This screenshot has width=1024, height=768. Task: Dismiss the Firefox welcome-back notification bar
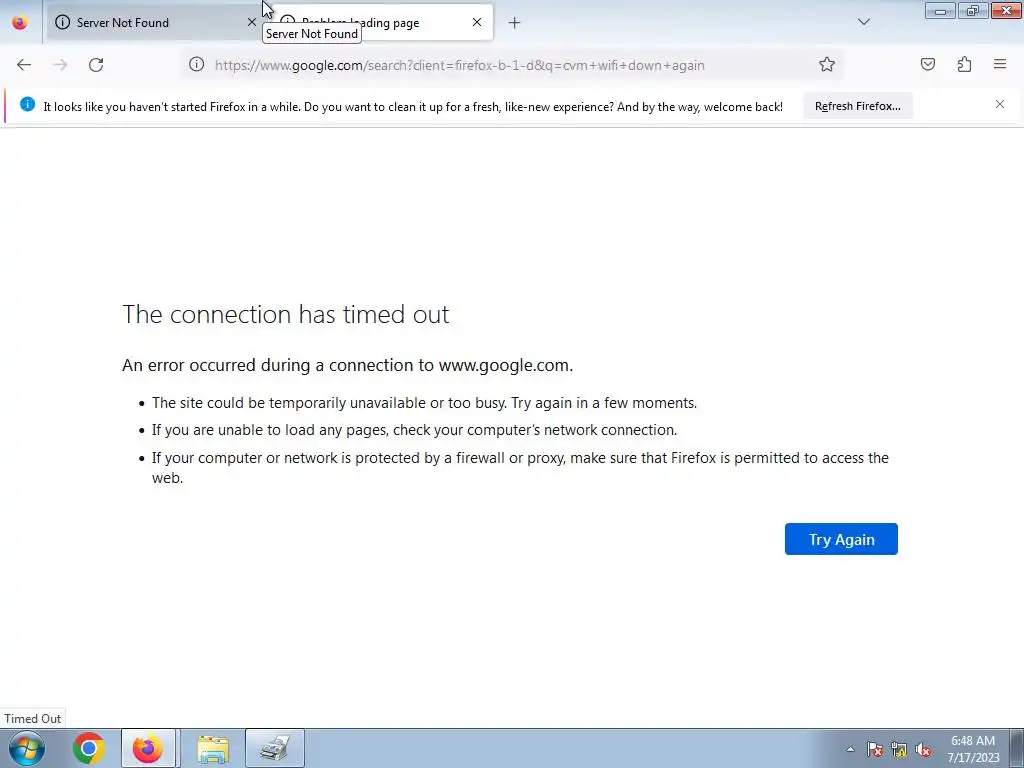pos(1000,104)
